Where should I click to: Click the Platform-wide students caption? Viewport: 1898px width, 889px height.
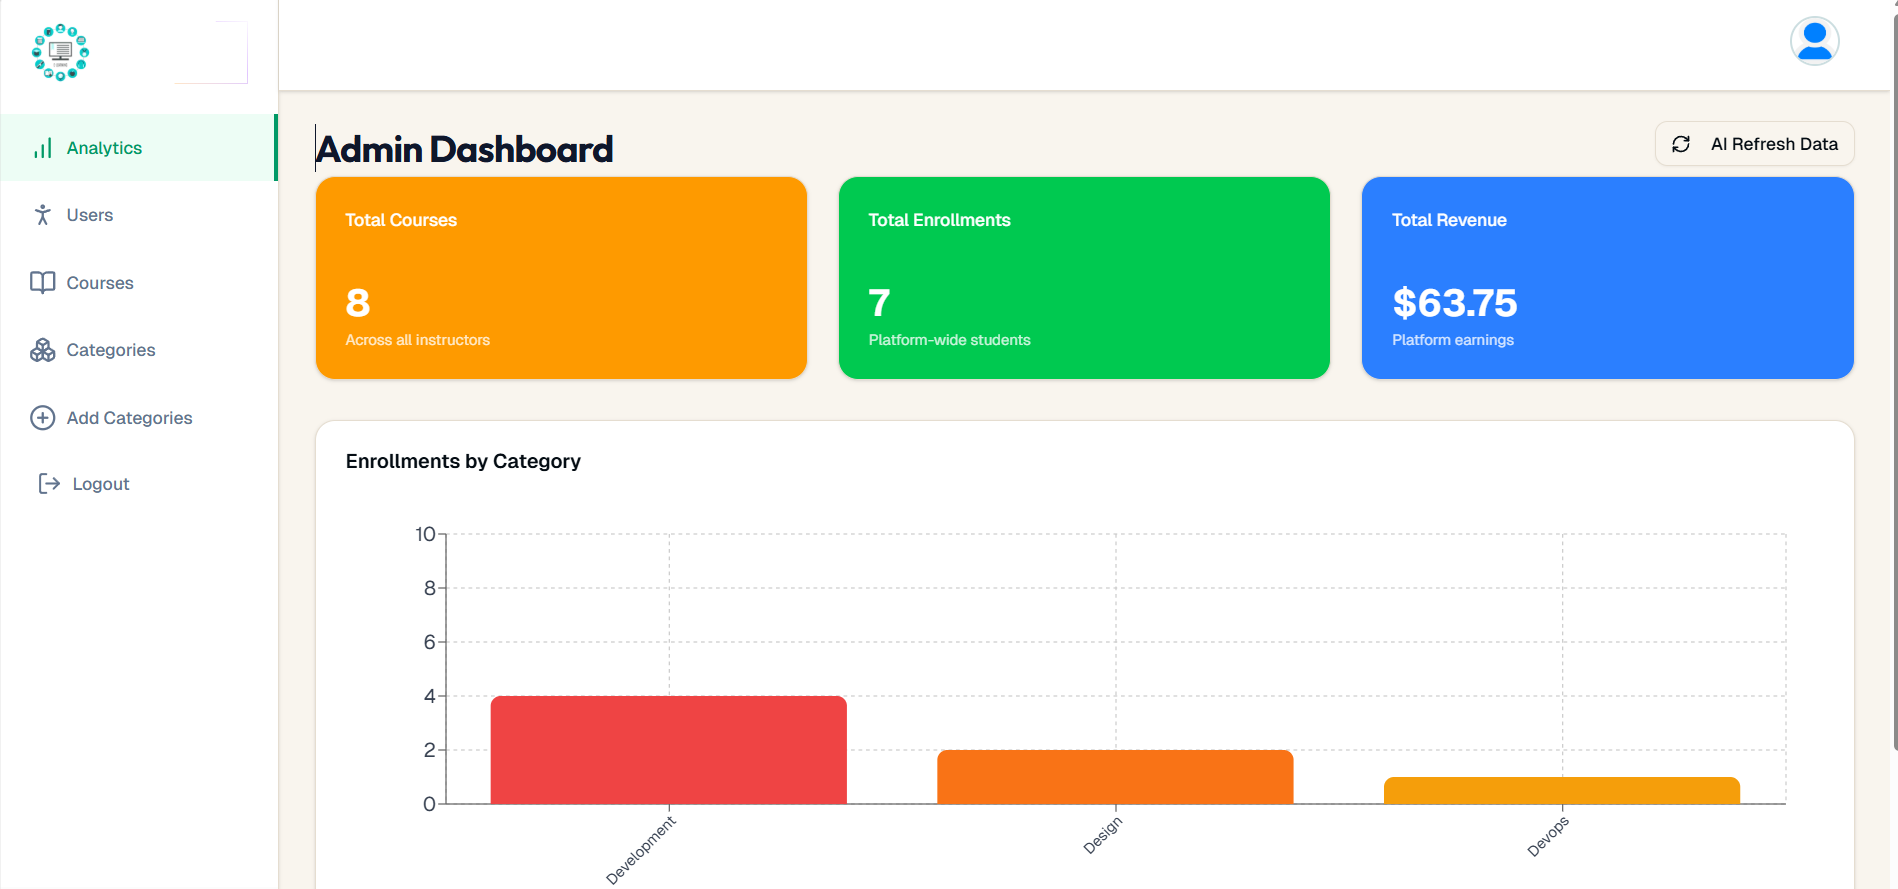tap(949, 340)
